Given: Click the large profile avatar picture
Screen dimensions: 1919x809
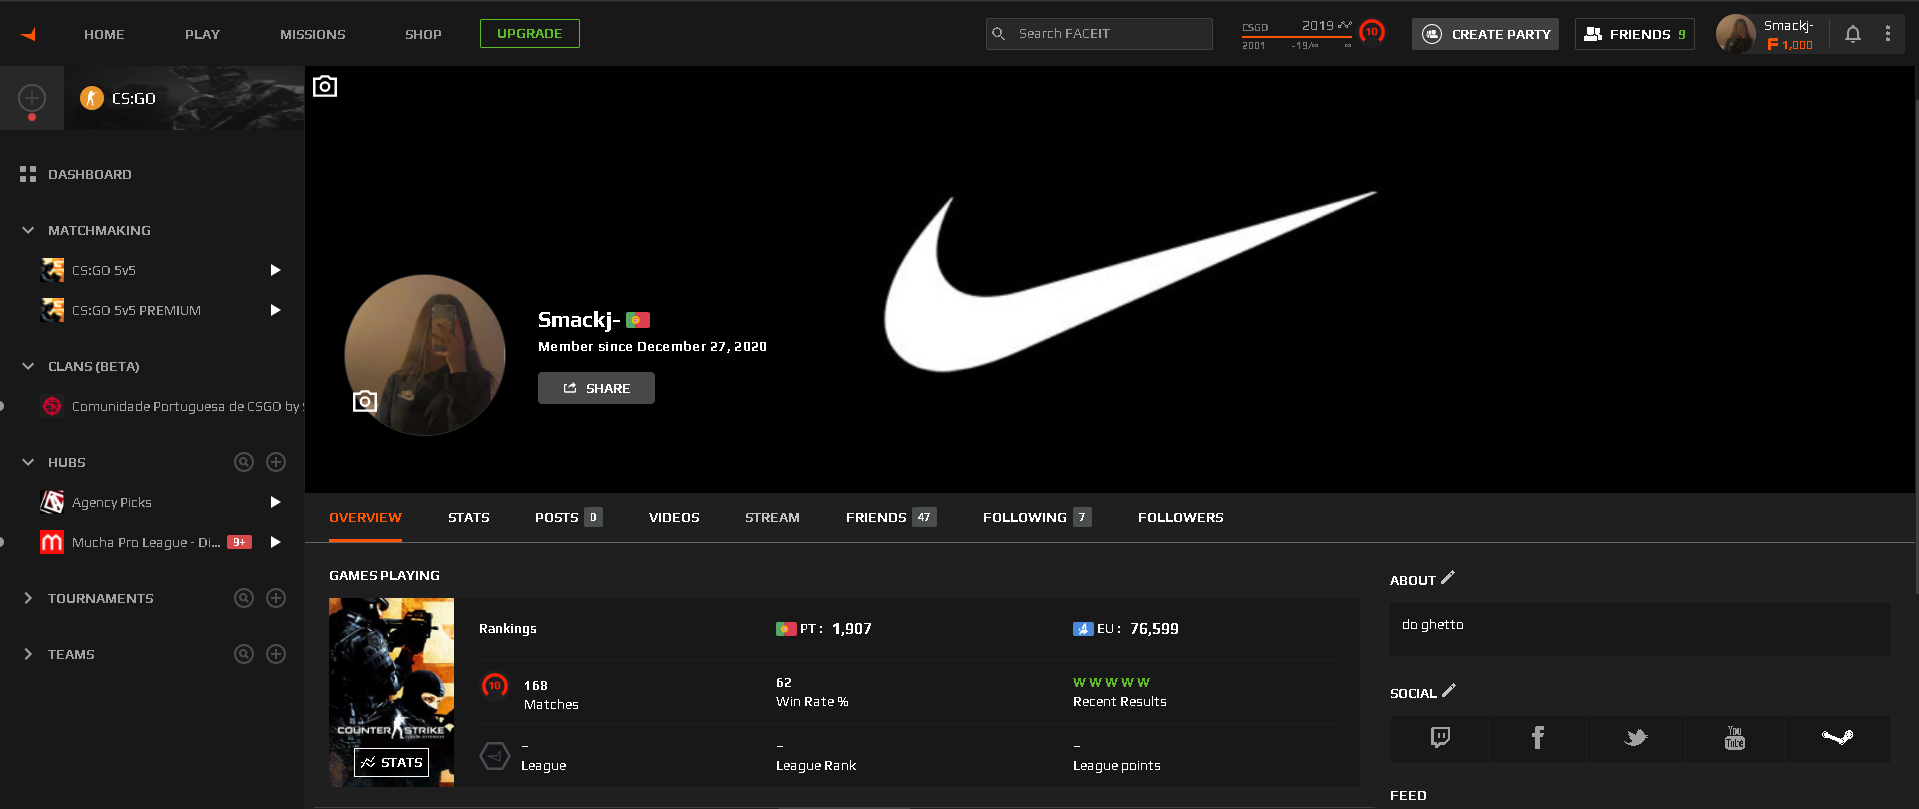Looking at the screenshot, I should click(x=425, y=355).
